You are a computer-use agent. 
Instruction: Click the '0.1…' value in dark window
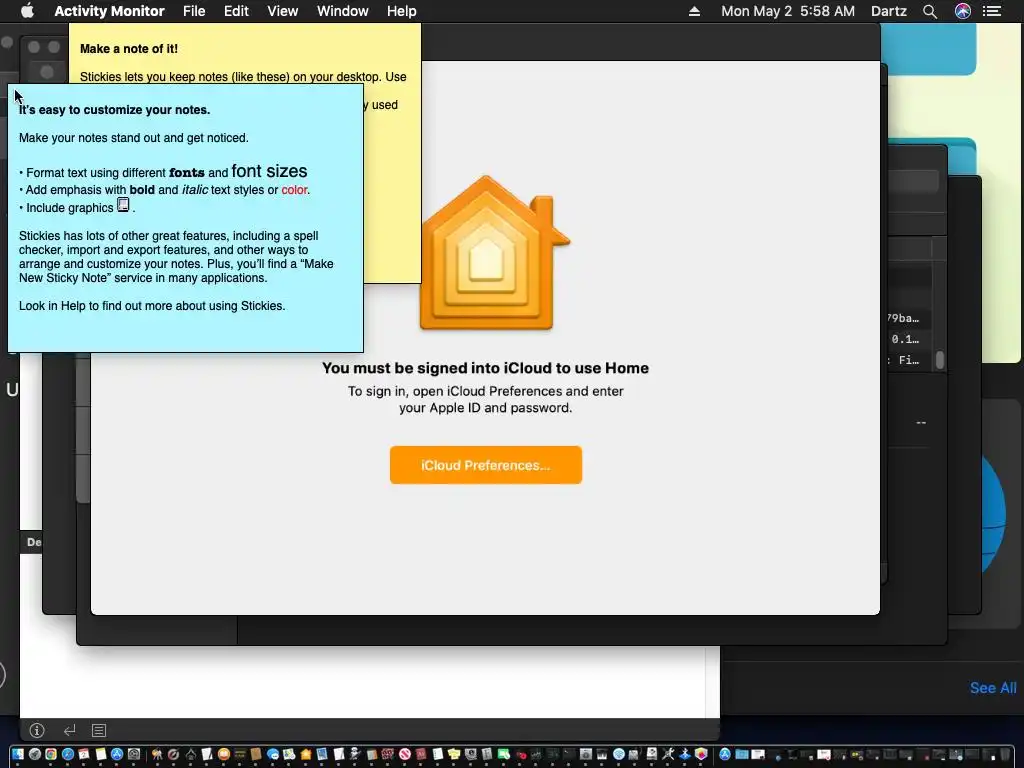click(x=905, y=339)
